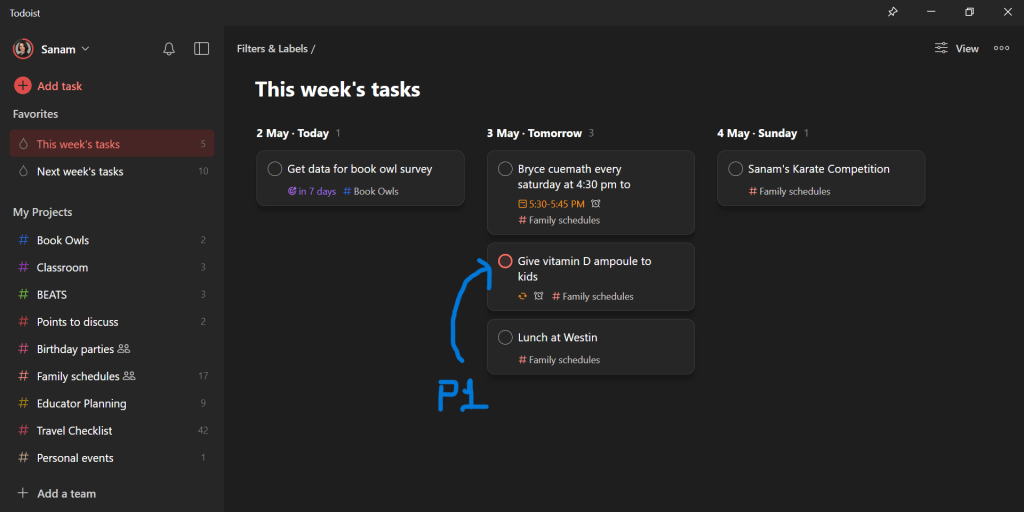The image size is (1024, 512).
Task: Pin the window using the pin icon
Action: 892,12
